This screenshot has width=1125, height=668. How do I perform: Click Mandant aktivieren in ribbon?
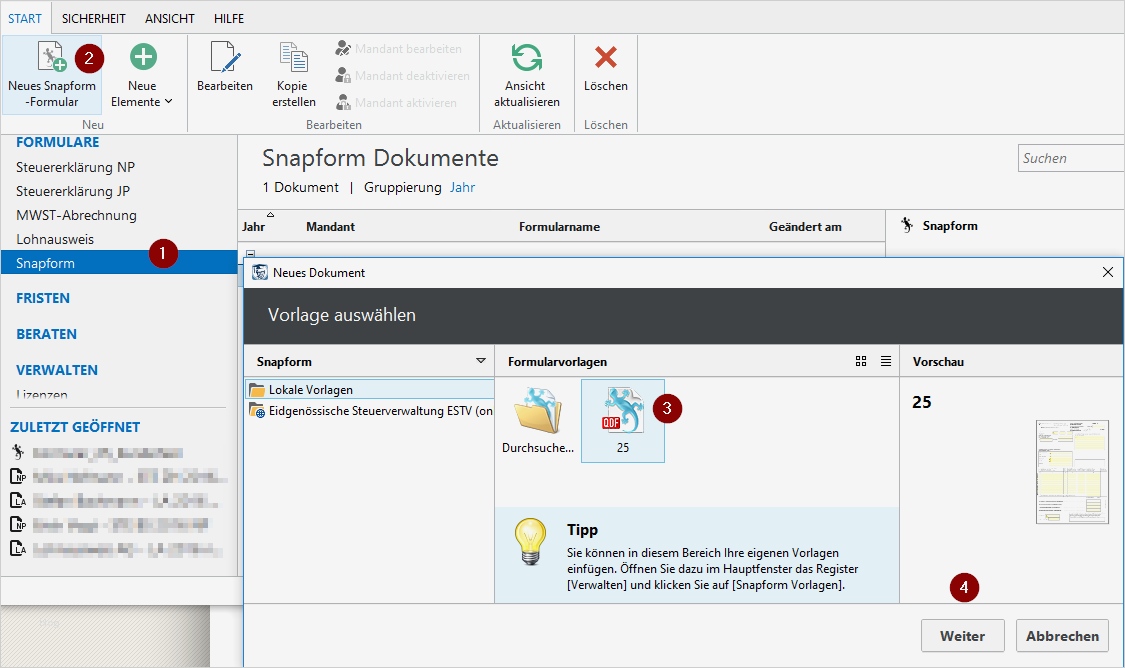coord(395,103)
